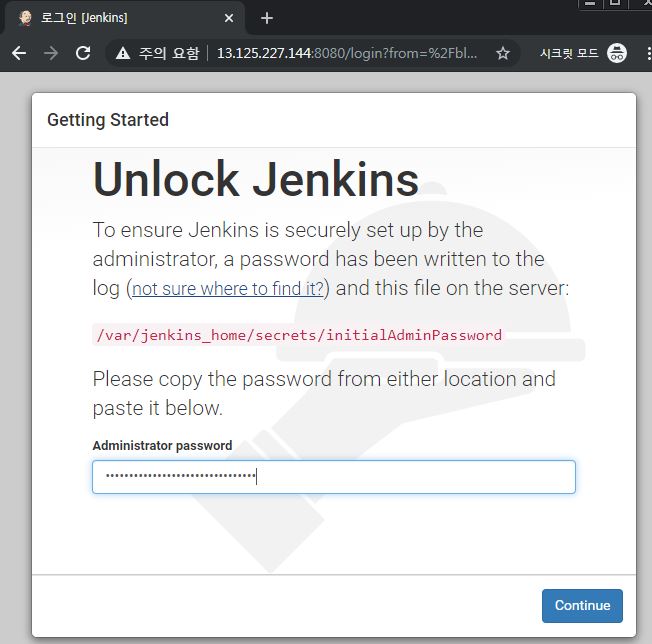Click the address bar URL
652x644 pixels.
(347, 53)
